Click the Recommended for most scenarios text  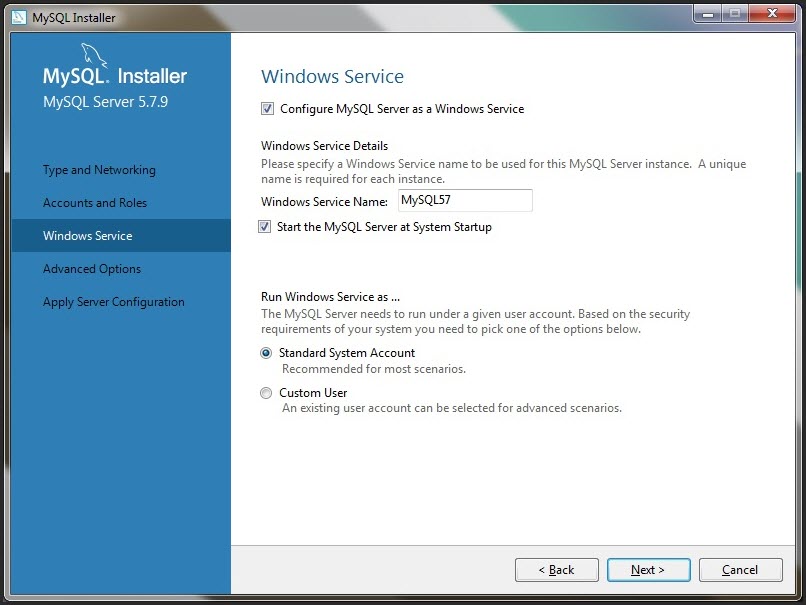374,369
